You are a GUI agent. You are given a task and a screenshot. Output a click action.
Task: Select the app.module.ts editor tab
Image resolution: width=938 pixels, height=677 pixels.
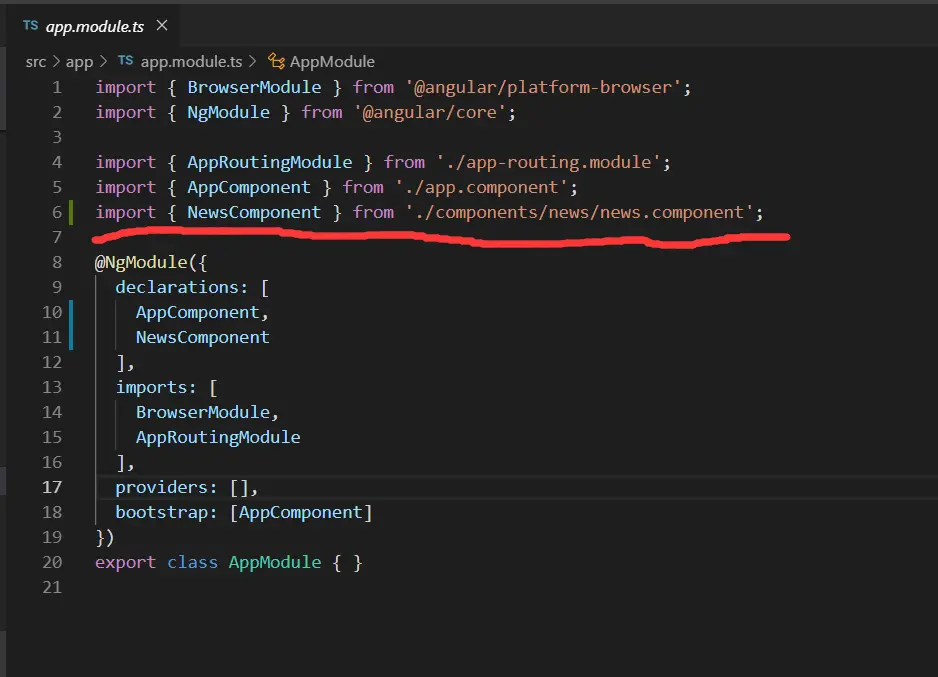[x=93, y=26]
